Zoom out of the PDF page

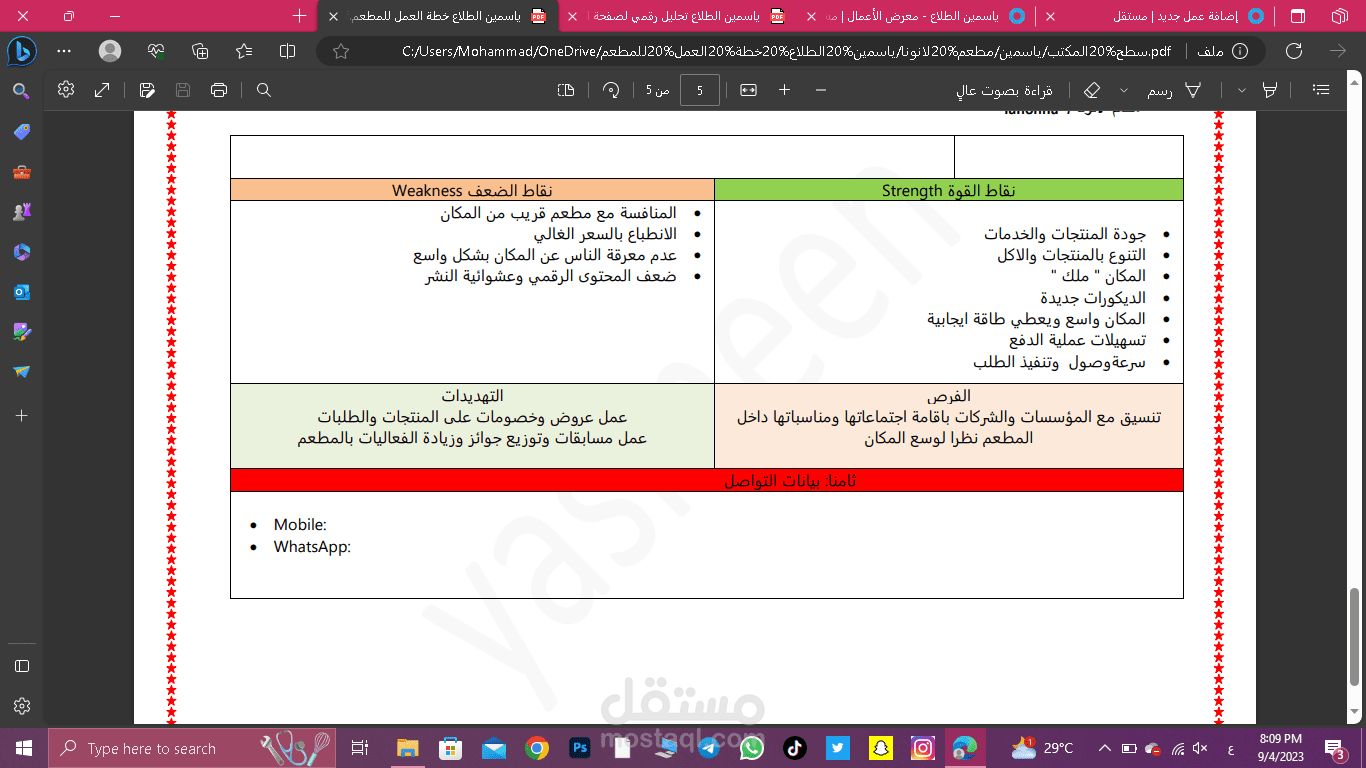pos(821,90)
